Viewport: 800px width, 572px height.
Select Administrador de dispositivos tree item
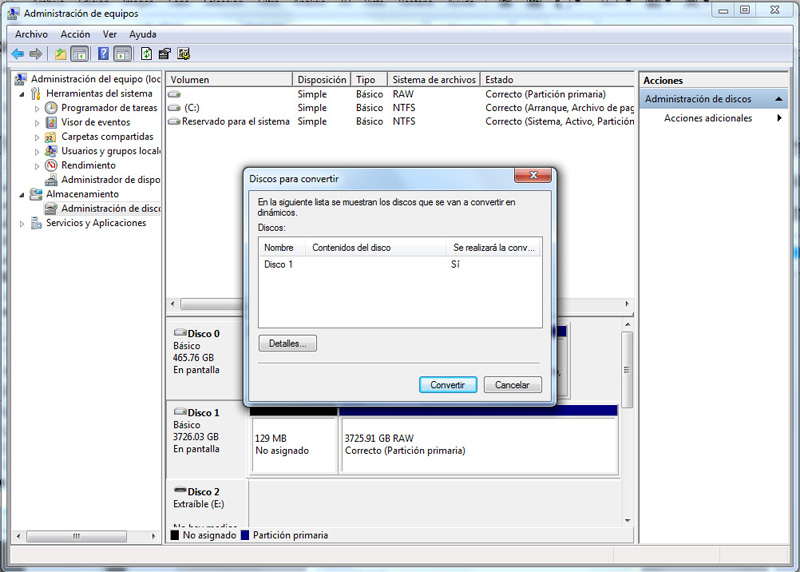point(110,180)
